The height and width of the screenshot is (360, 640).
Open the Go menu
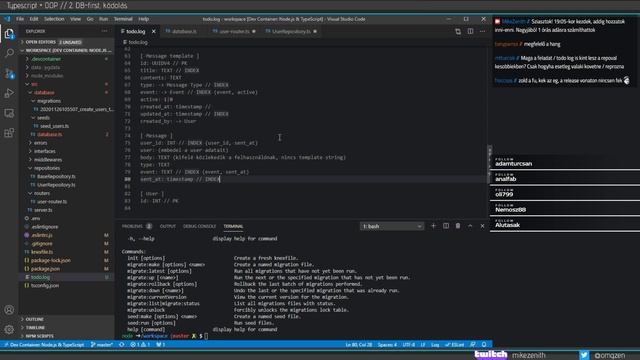[90, 19]
